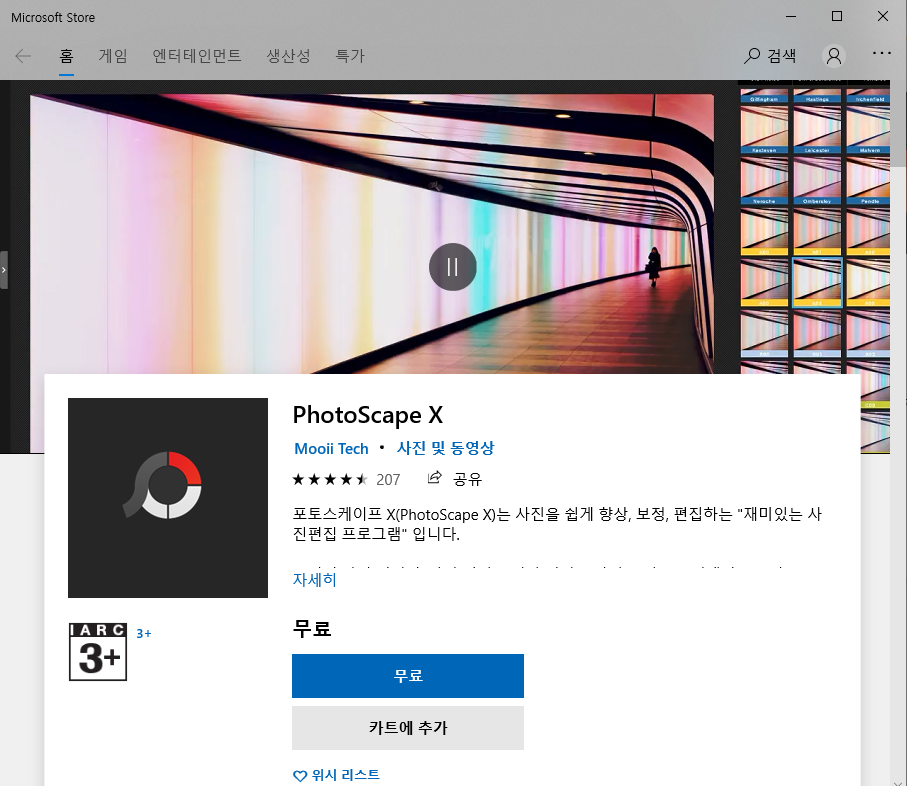Screen dimensions: 907x786
Task: Open the blue 3+ rating link
Action: (x=144, y=633)
